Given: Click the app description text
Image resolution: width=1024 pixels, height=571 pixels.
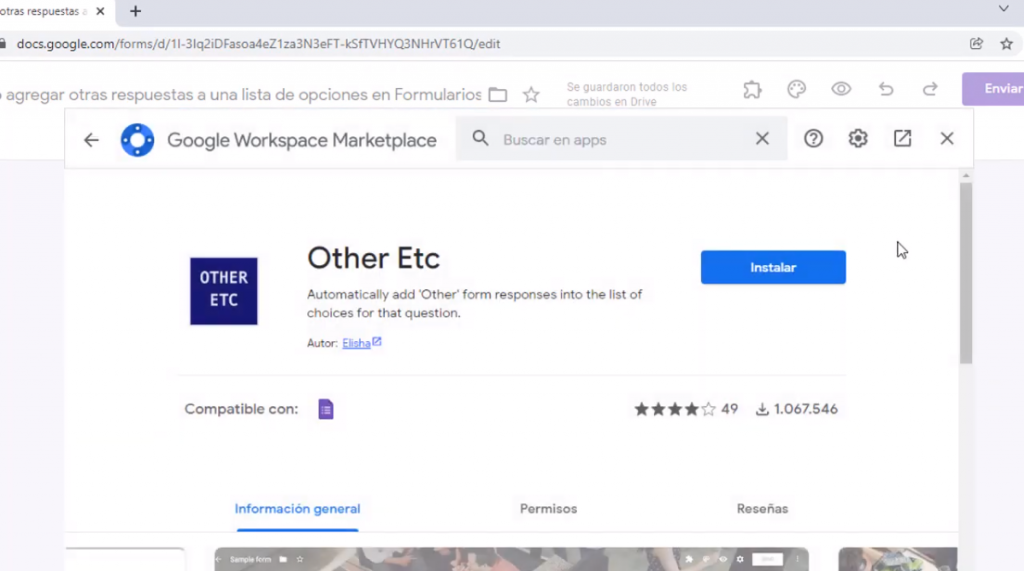Looking at the screenshot, I should pos(475,304).
